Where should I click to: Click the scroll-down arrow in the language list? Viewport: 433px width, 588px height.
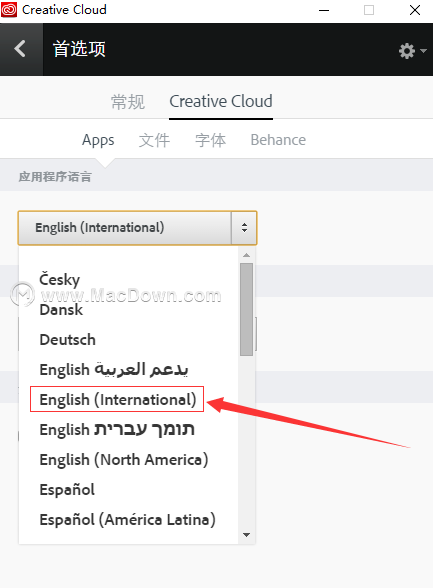246,535
